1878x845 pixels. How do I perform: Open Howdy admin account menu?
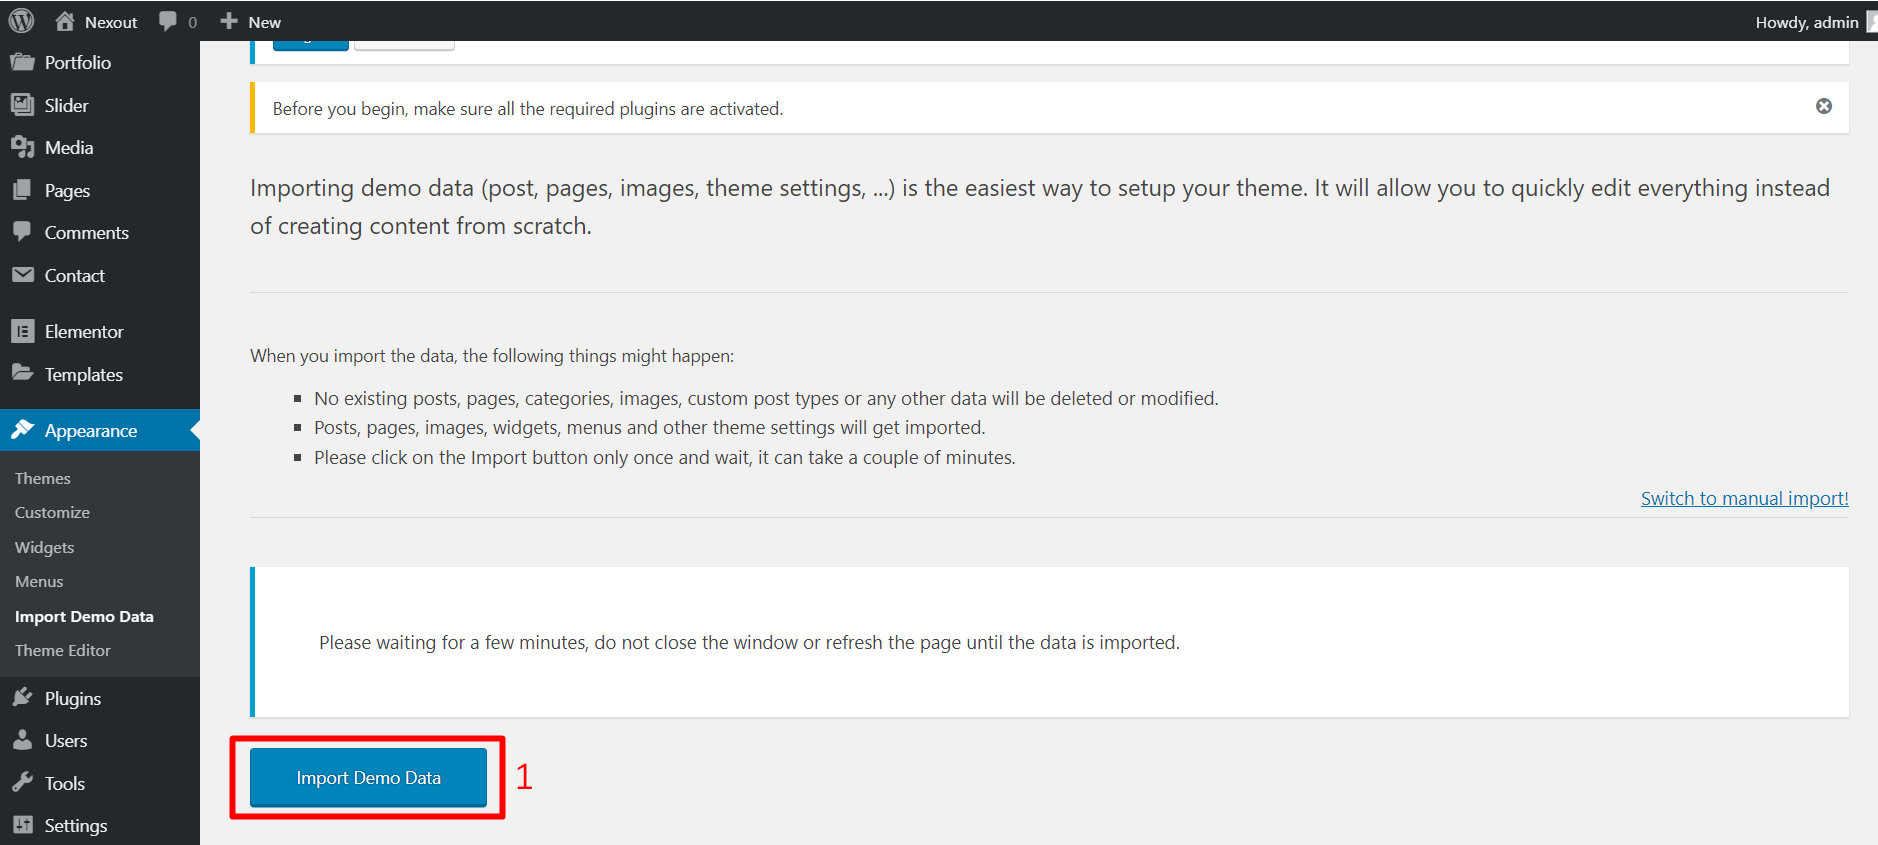(1808, 22)
